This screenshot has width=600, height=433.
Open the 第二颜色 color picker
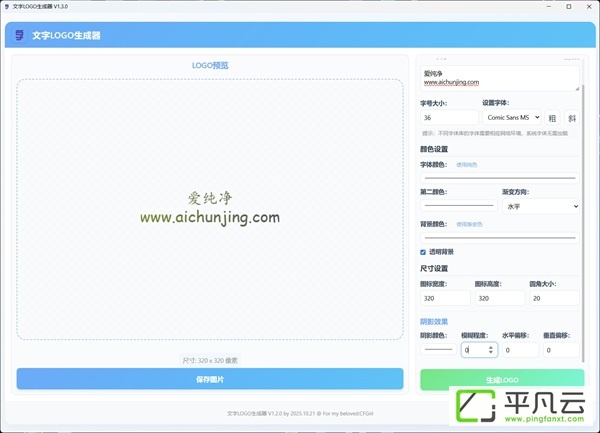[x=459, y=206]
